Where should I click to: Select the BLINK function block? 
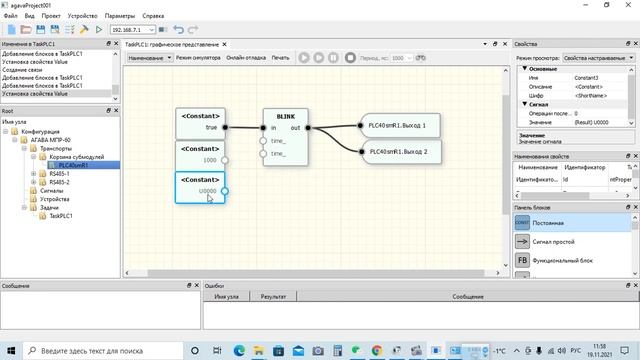tap(286, 137)
